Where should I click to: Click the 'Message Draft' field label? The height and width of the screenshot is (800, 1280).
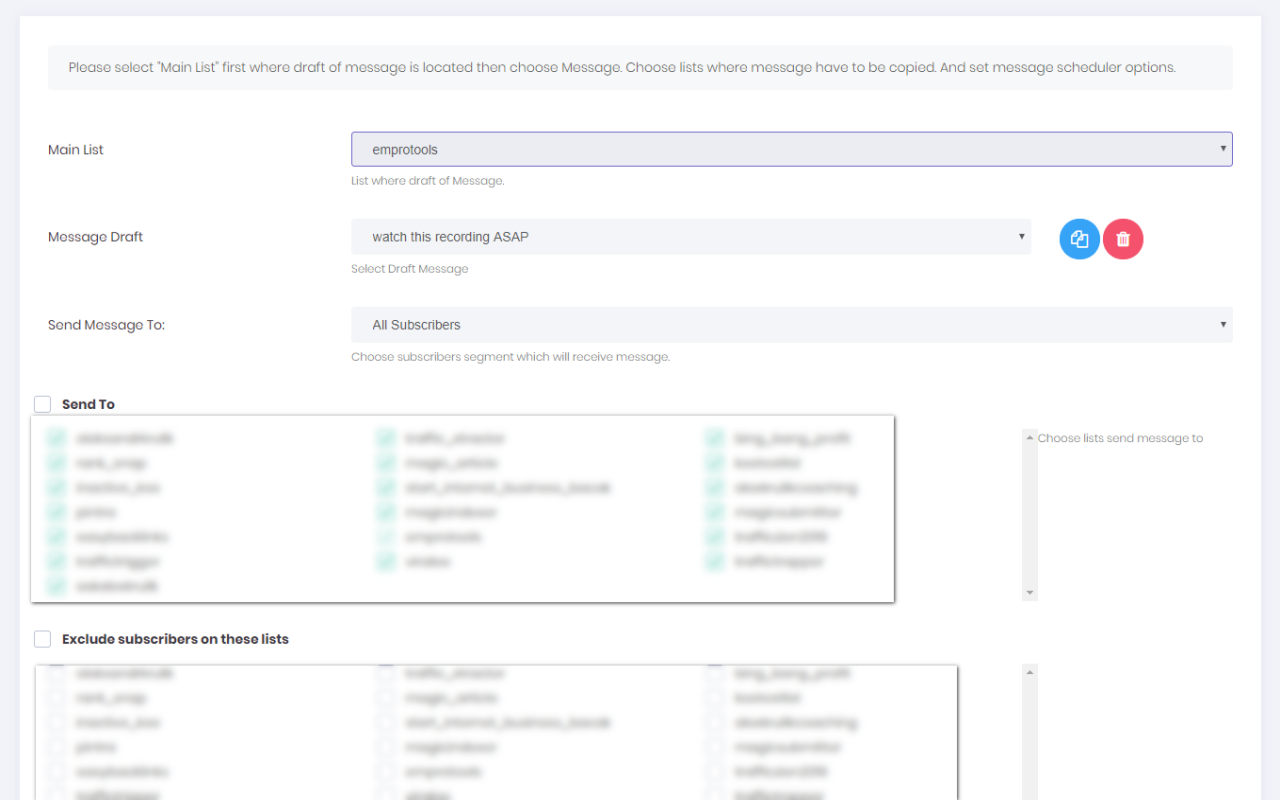click(96, 238)
